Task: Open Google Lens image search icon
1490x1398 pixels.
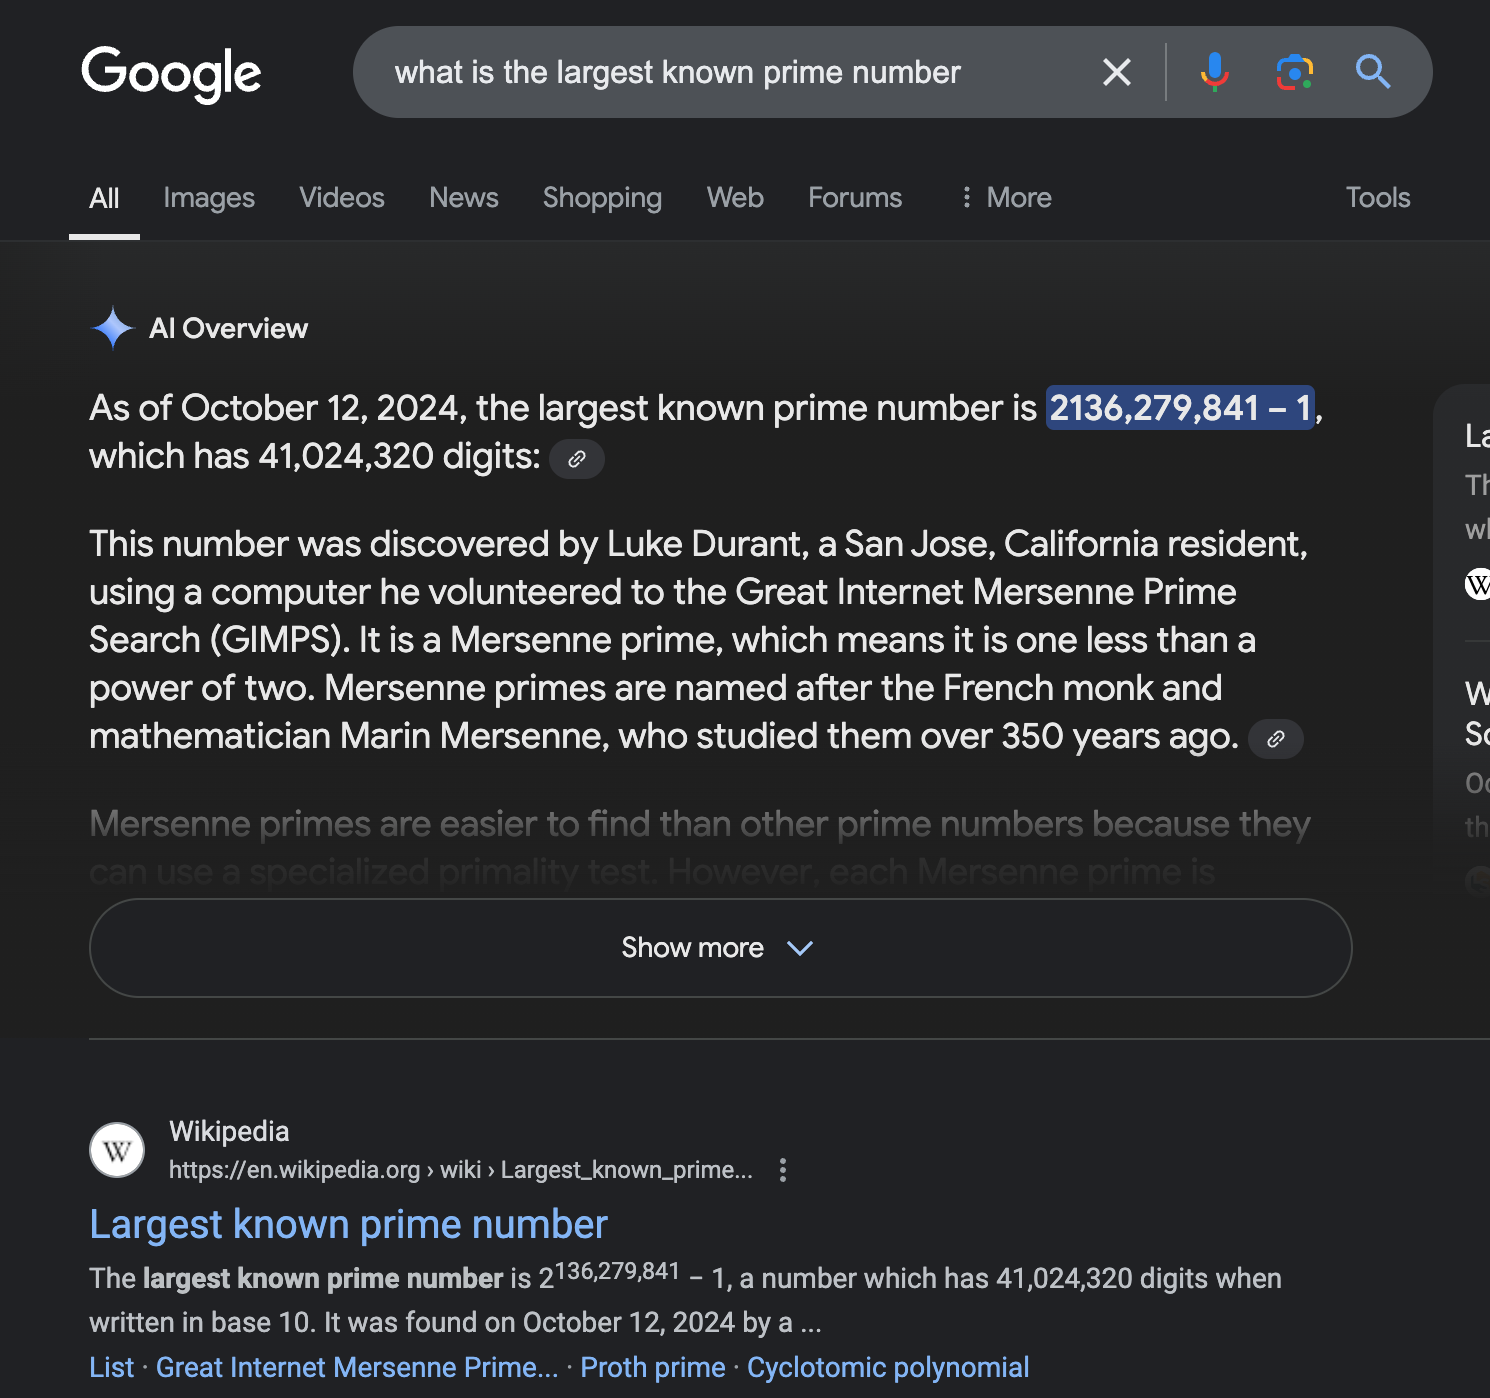Action: tap(1295, 72)
